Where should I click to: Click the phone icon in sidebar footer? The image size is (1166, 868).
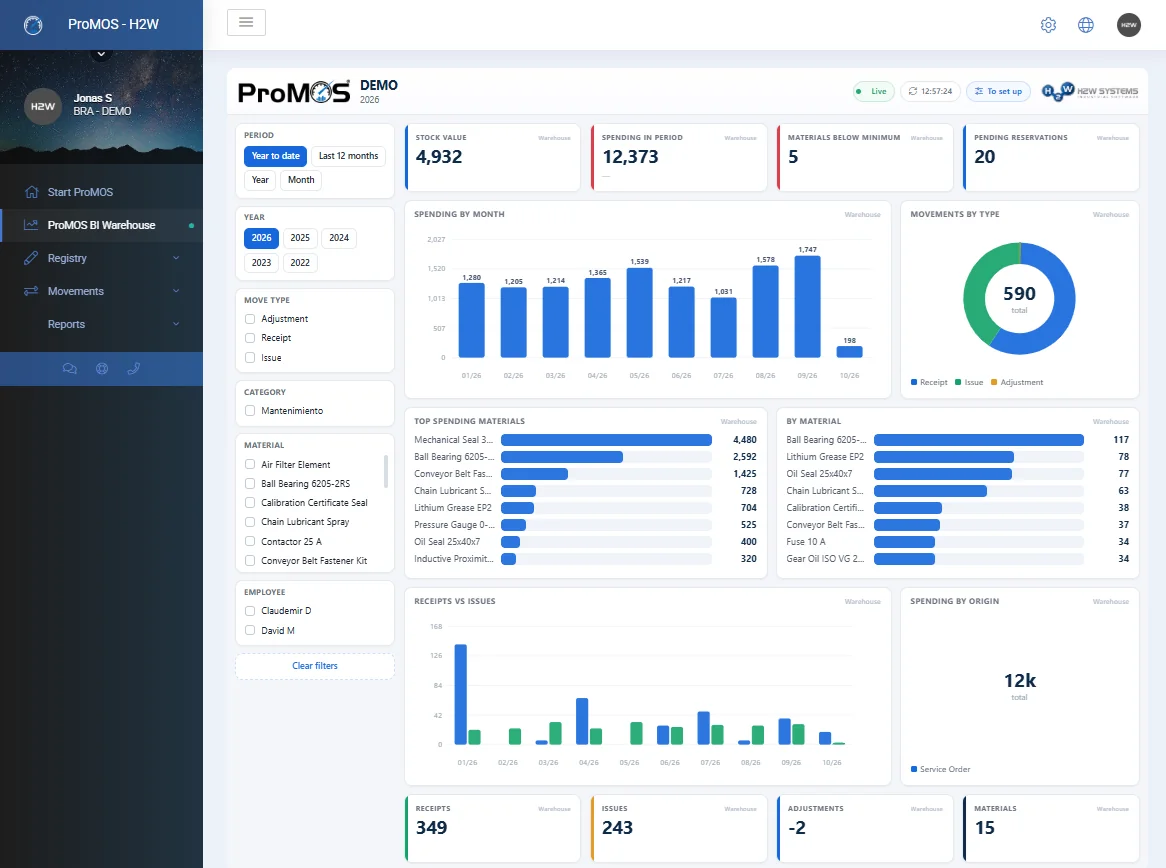[134, 368]
